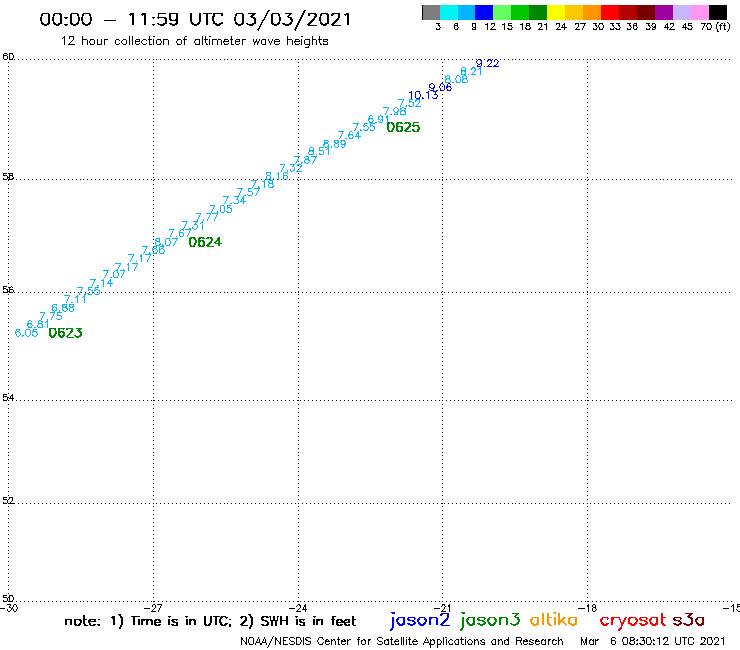
Task: Click the 6.89 wave height value
Action: (x=335, y=144)
